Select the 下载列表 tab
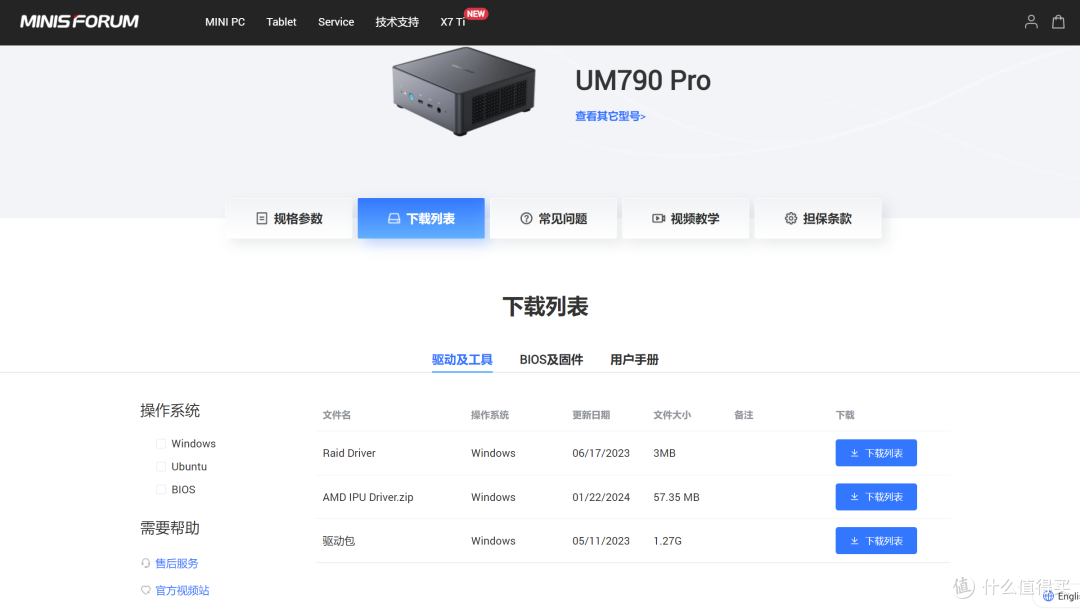1080x609 pixels. 421,218
